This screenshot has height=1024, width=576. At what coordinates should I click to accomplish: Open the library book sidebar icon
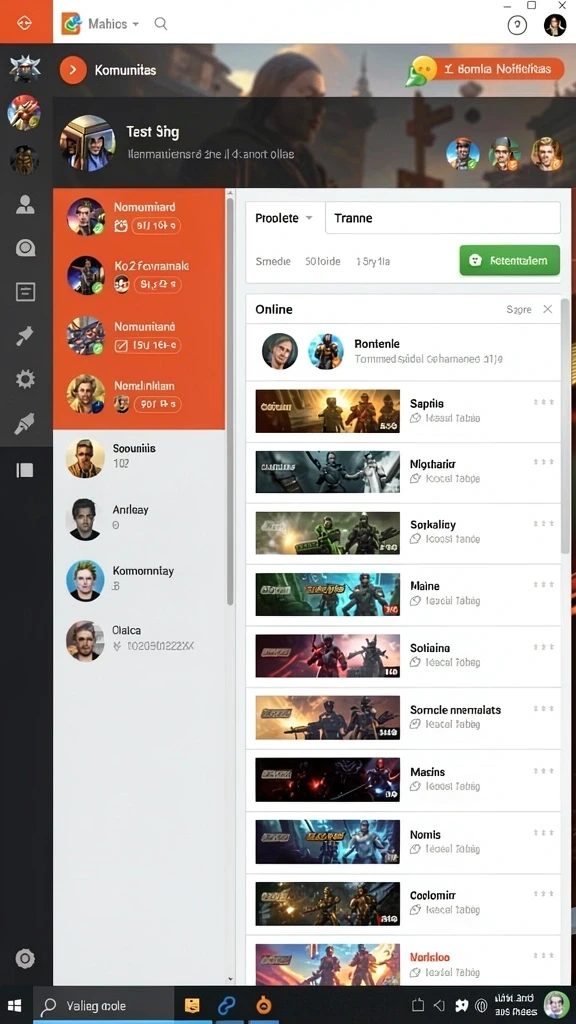[25, 470]
